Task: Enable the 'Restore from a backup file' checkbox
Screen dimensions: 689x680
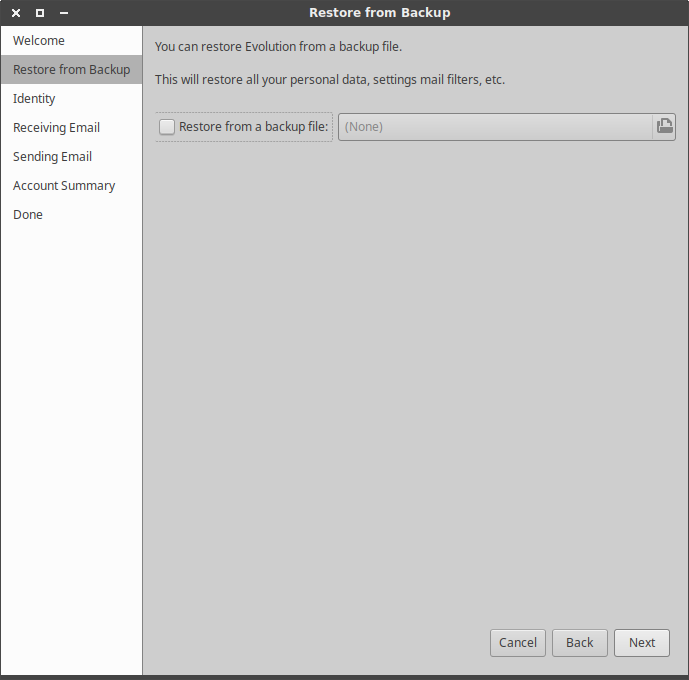Action: [x=167, y=127]
